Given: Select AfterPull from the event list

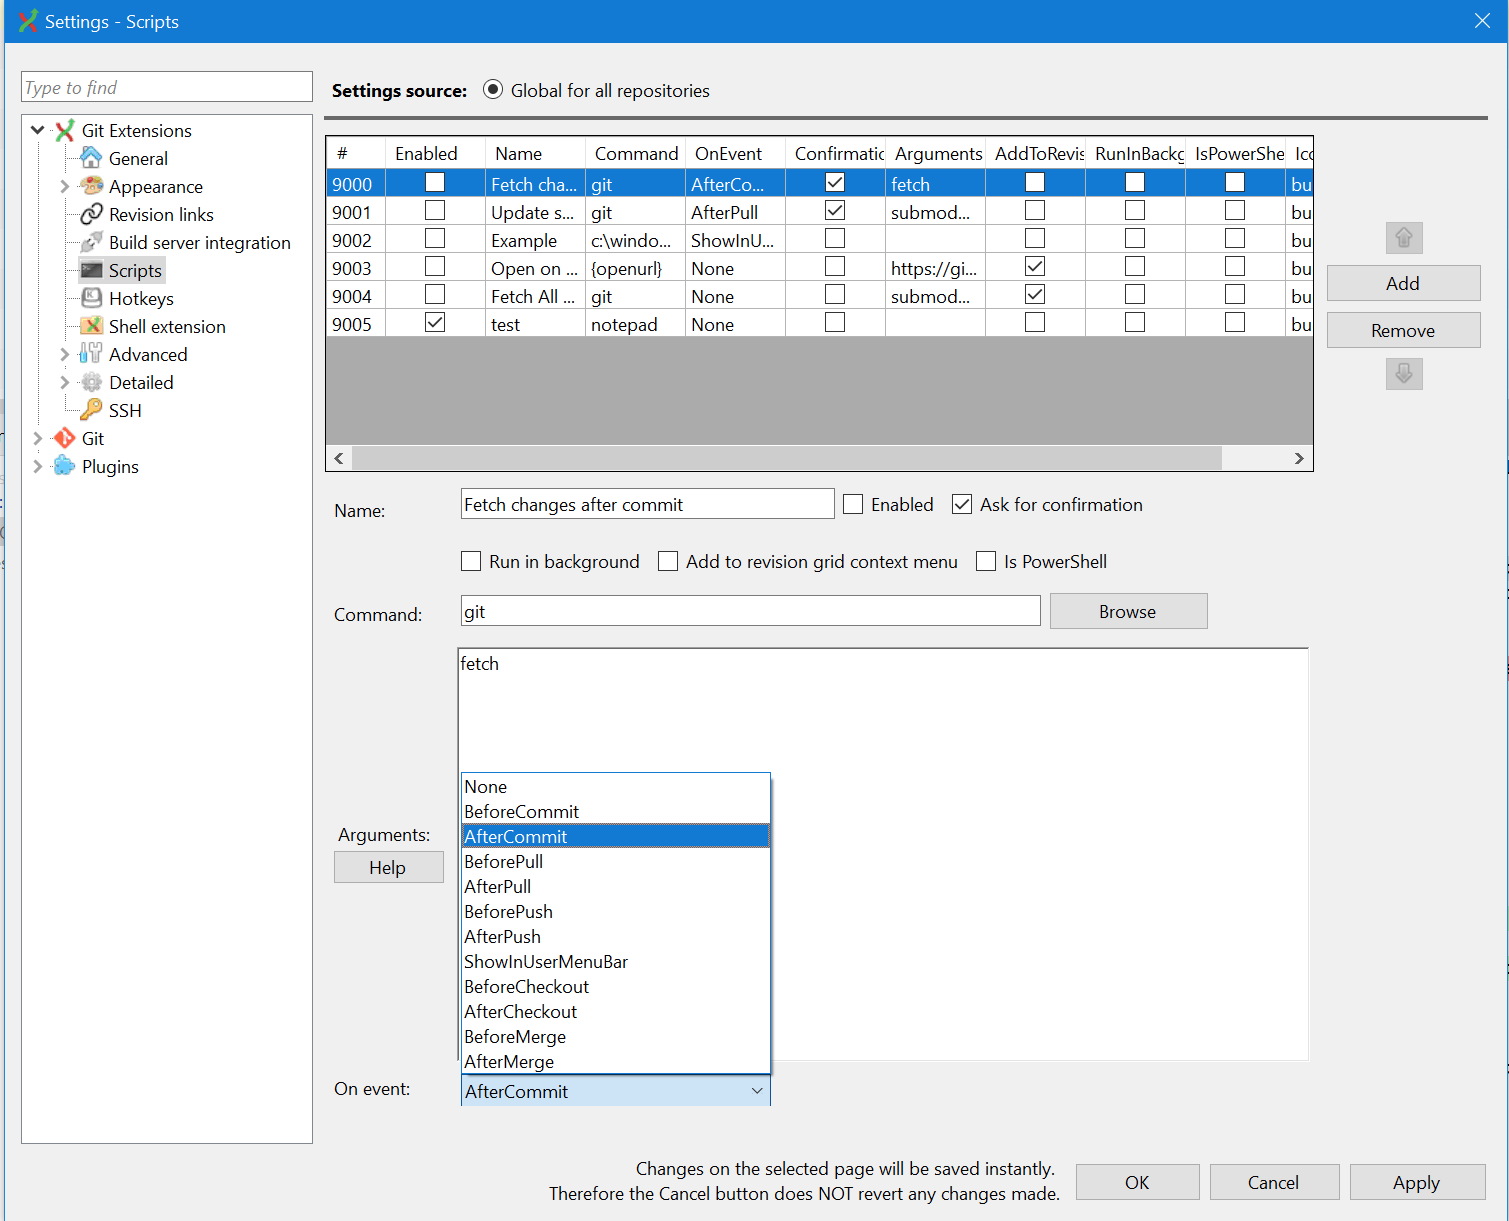Looking at the screenshot, I should pos(497,886).
